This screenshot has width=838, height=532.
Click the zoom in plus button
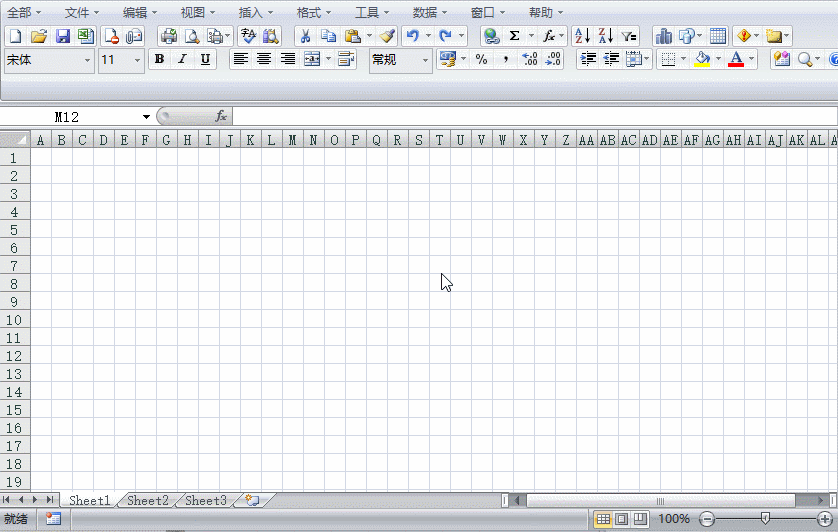[x=824, y=519]
